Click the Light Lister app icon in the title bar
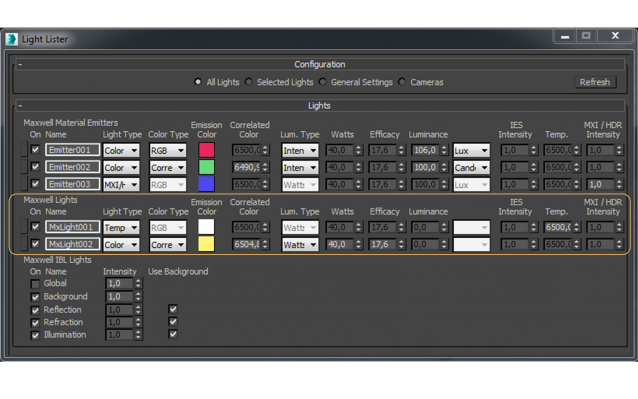Screen dimensions: 638x399 (x=11, y=39)
